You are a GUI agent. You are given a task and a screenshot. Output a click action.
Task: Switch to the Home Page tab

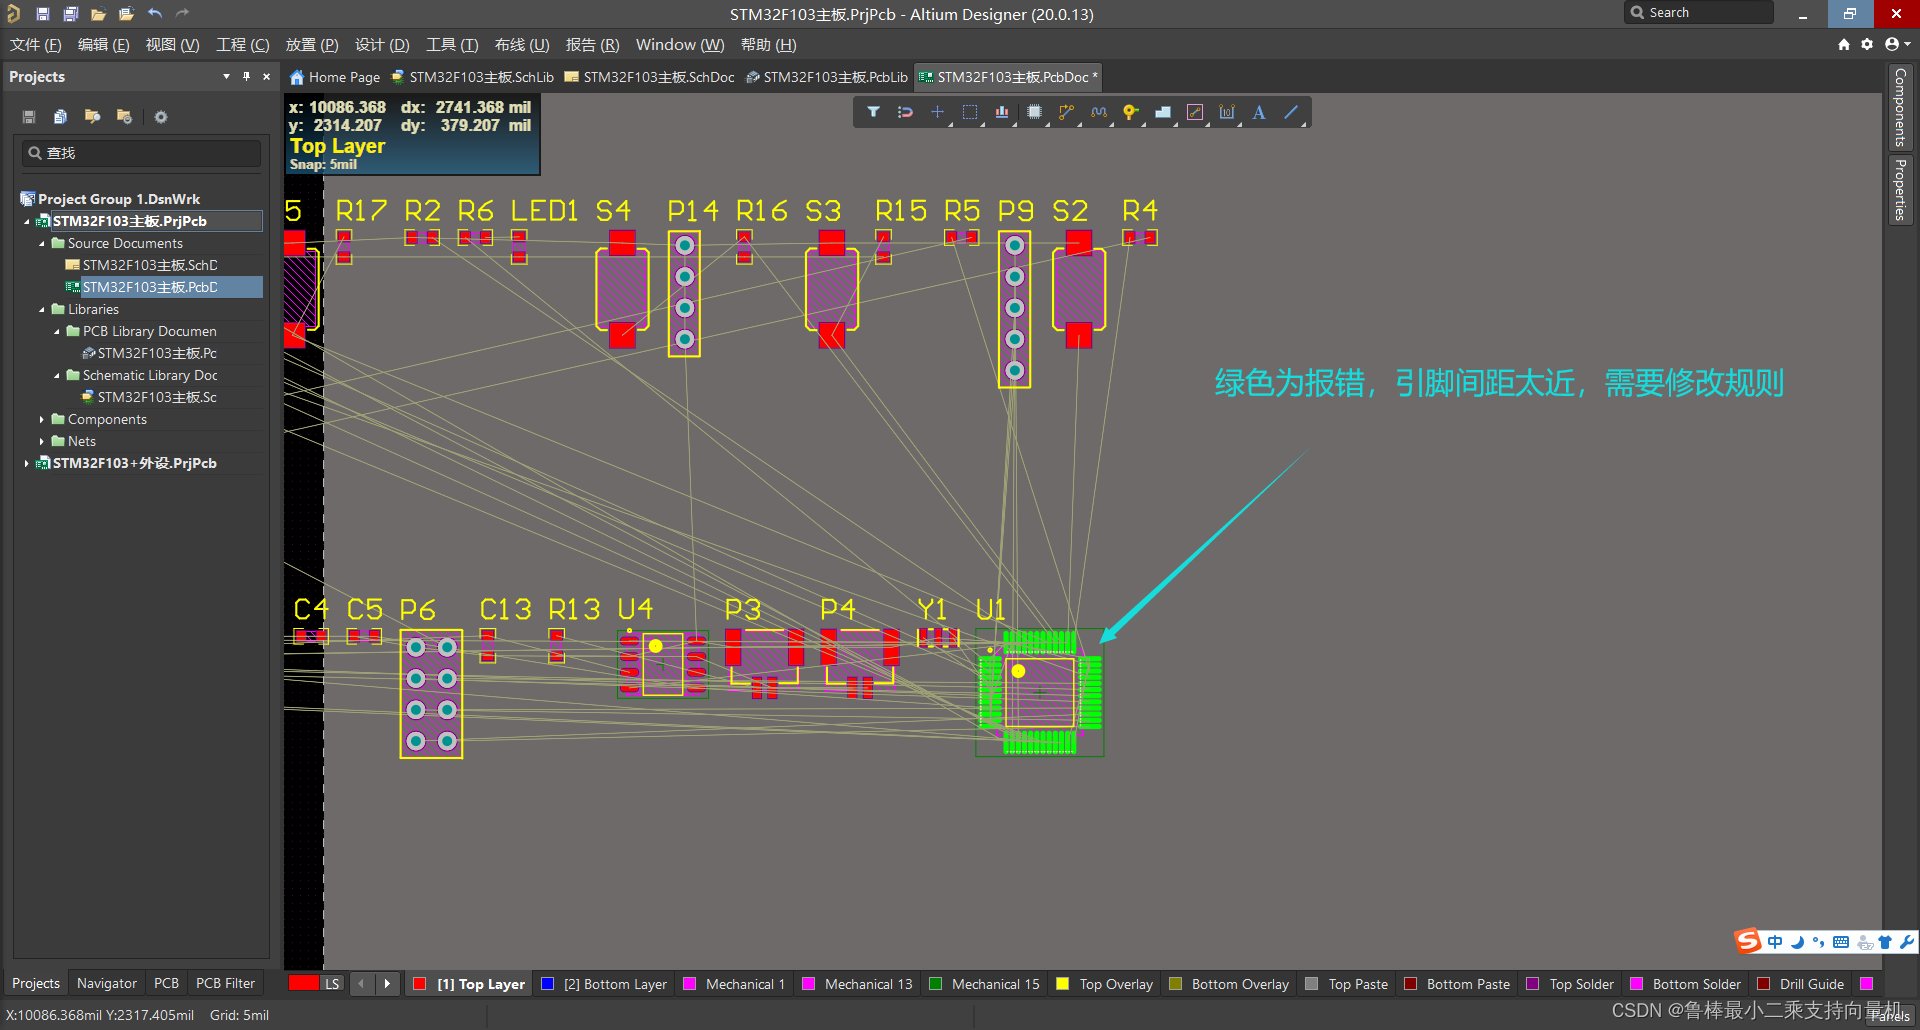point(335,77)
